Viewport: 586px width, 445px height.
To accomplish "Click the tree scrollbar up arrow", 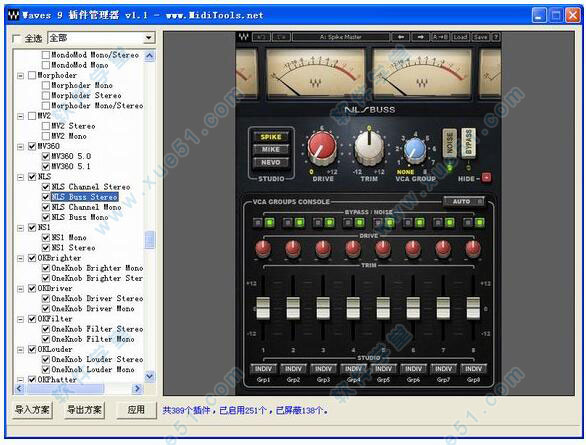I will pyautogui.click(x=150, y=56).
